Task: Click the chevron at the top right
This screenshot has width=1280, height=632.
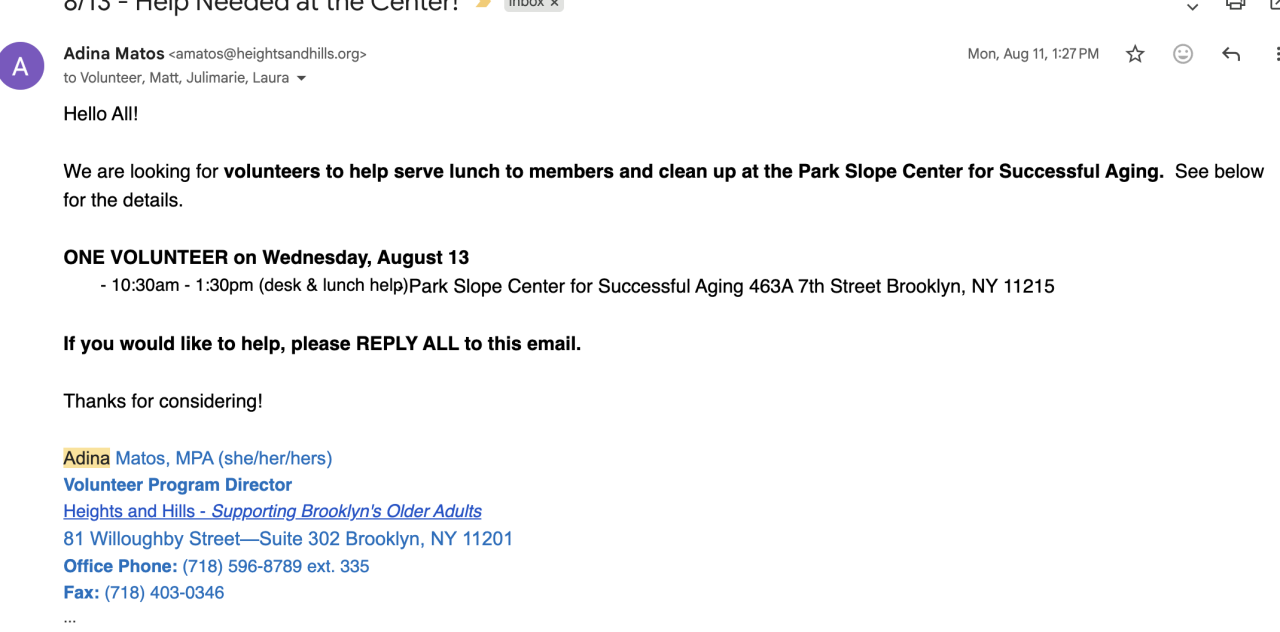Action: coord(1192,6)
